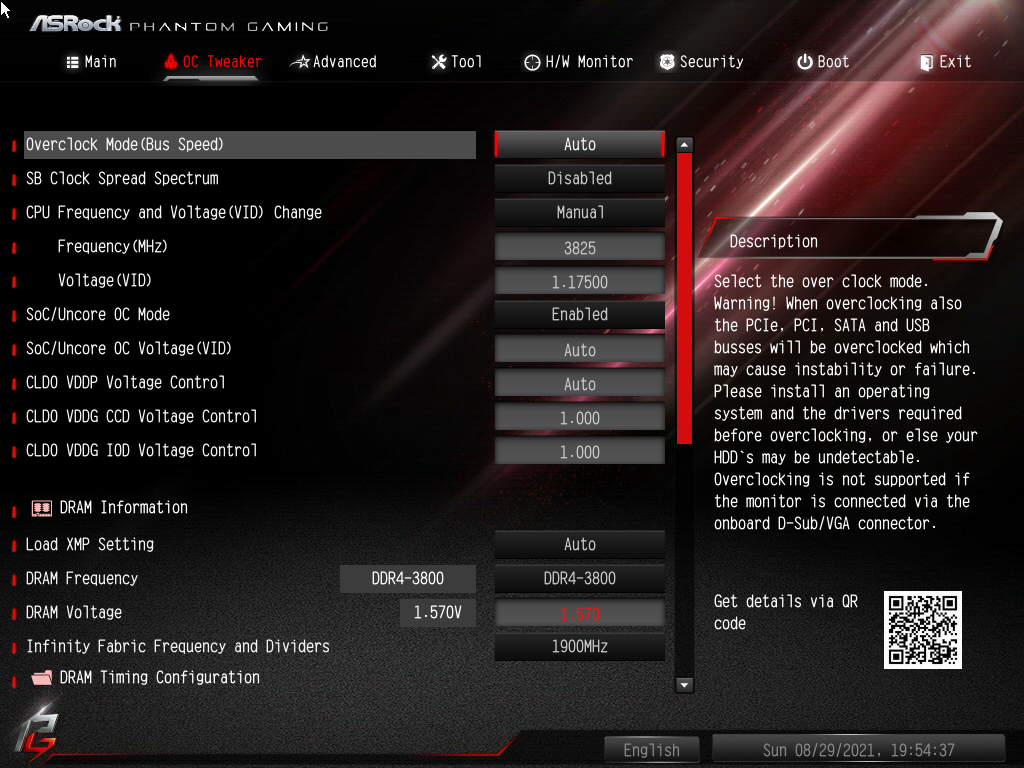This screenshot has height=768, width=1024.
Task: Go to the Tool tab
Action: pyautogui.click(x=456, y=62)
